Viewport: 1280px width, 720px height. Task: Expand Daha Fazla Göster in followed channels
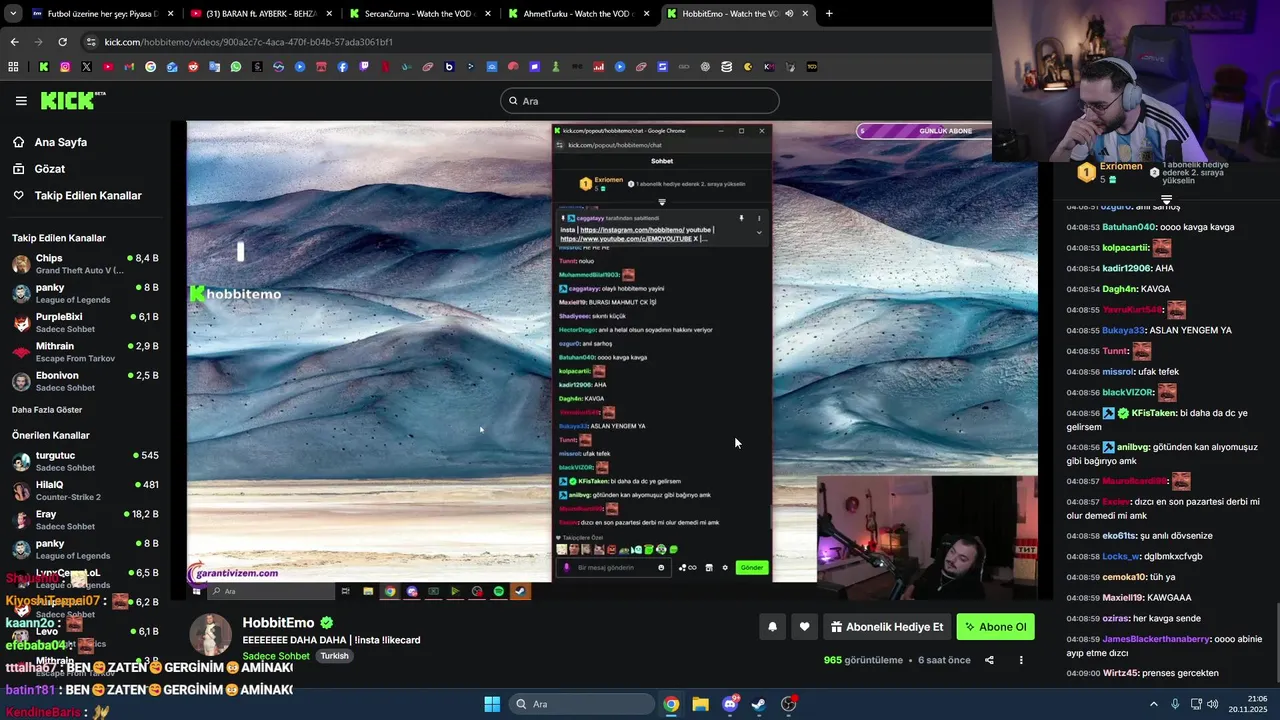47,410
